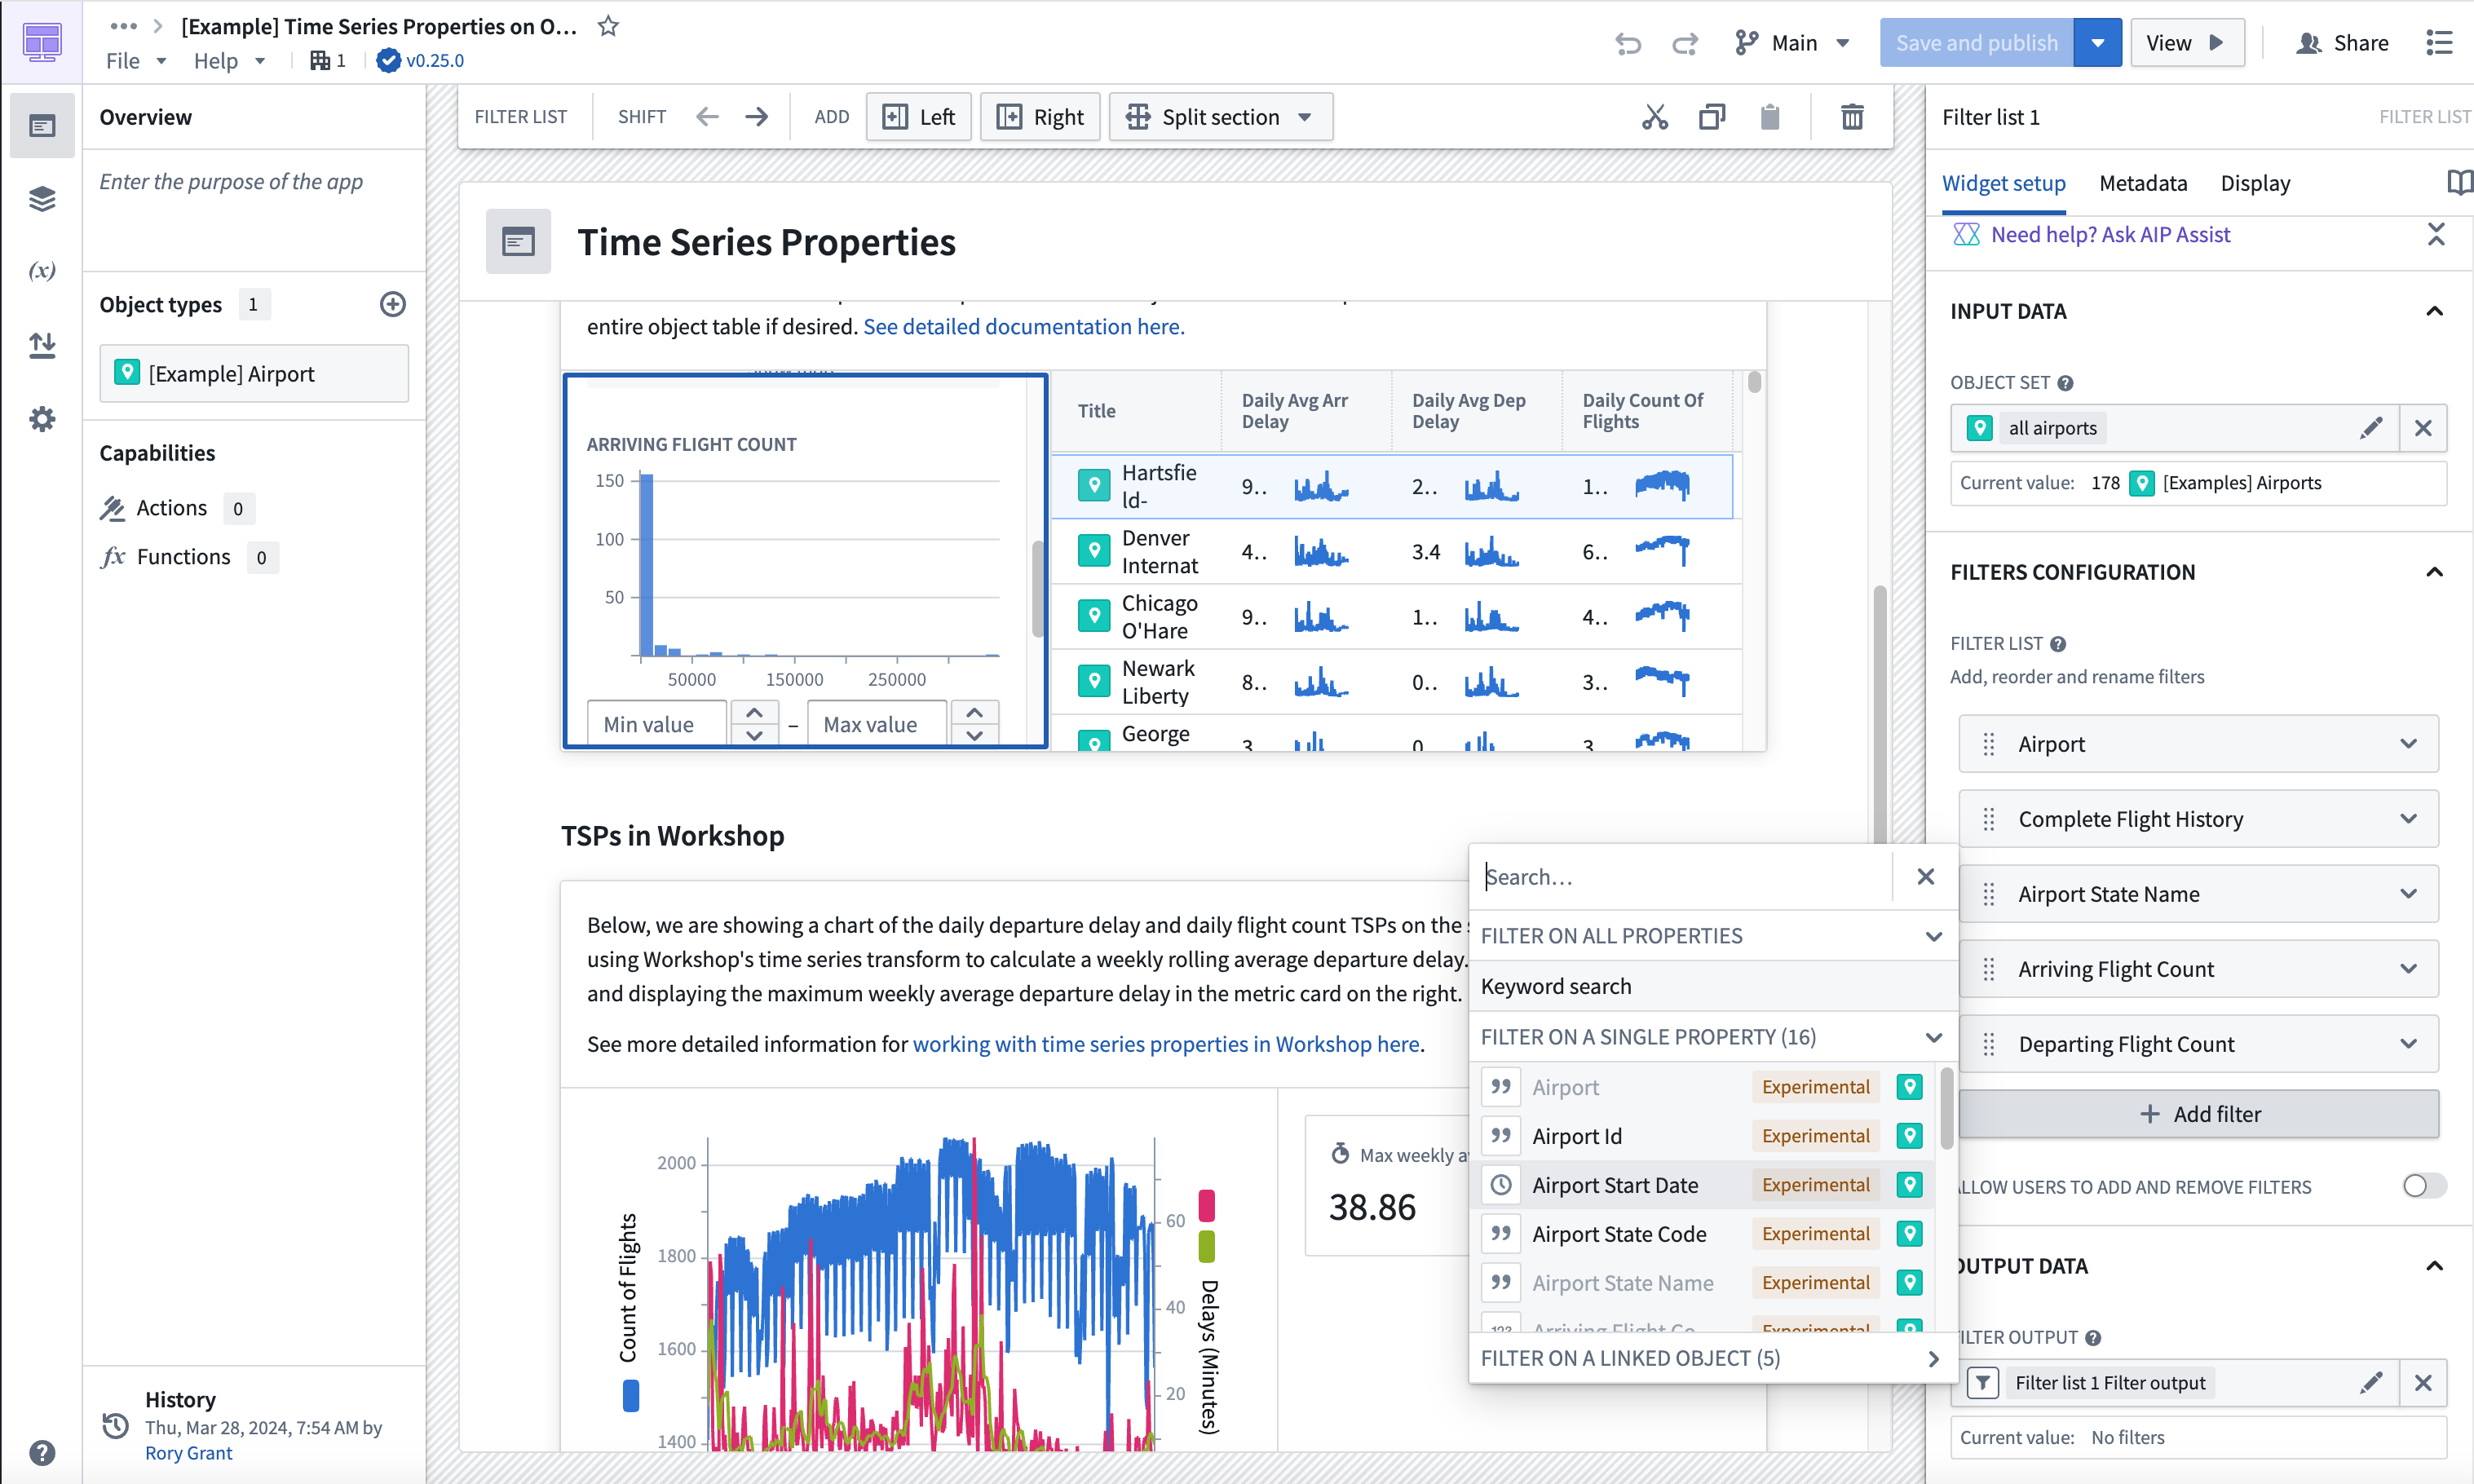Switch to the Metadata tab
This screenshot has height=1484, width=2474.
2144,182
